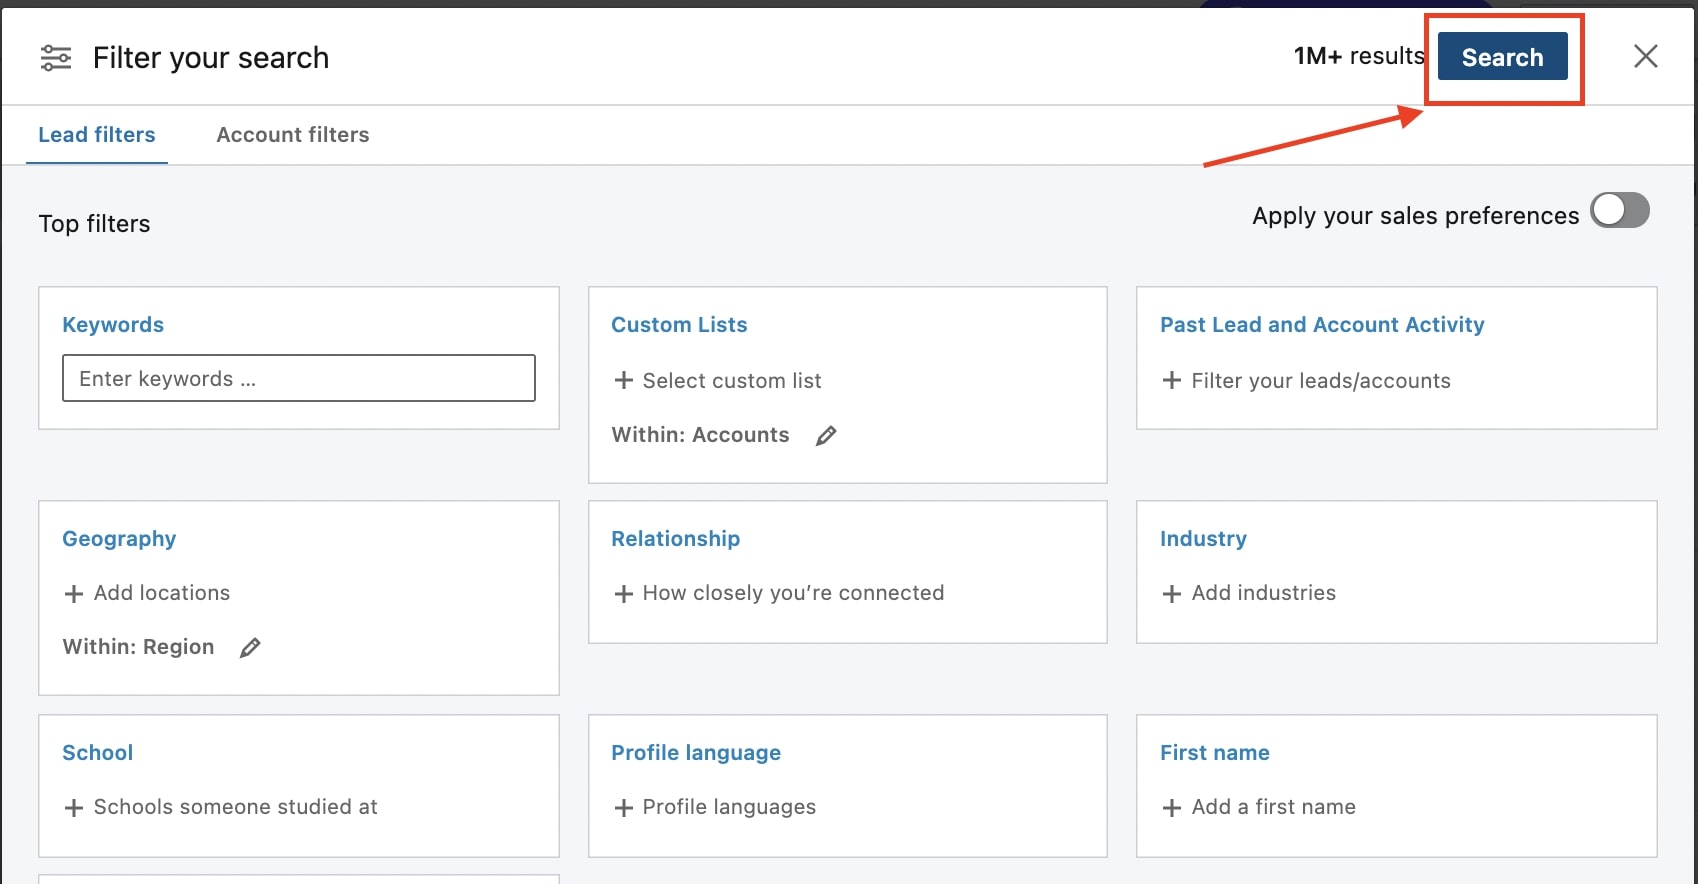Click the plus icon beside Schools someone studied at

[x=73, y=807]
